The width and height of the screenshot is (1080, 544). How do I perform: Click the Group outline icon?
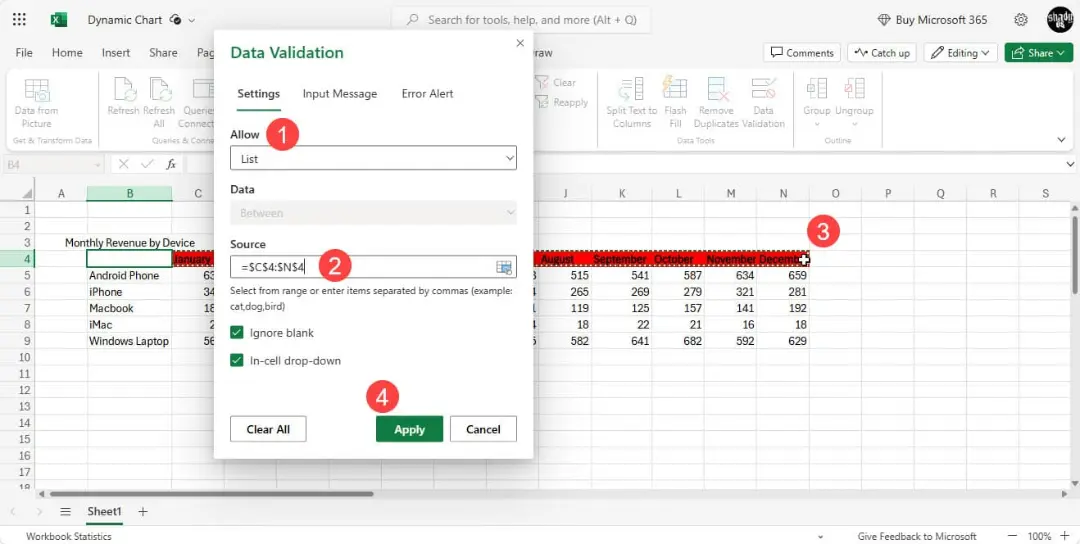[x=817, y=89]
